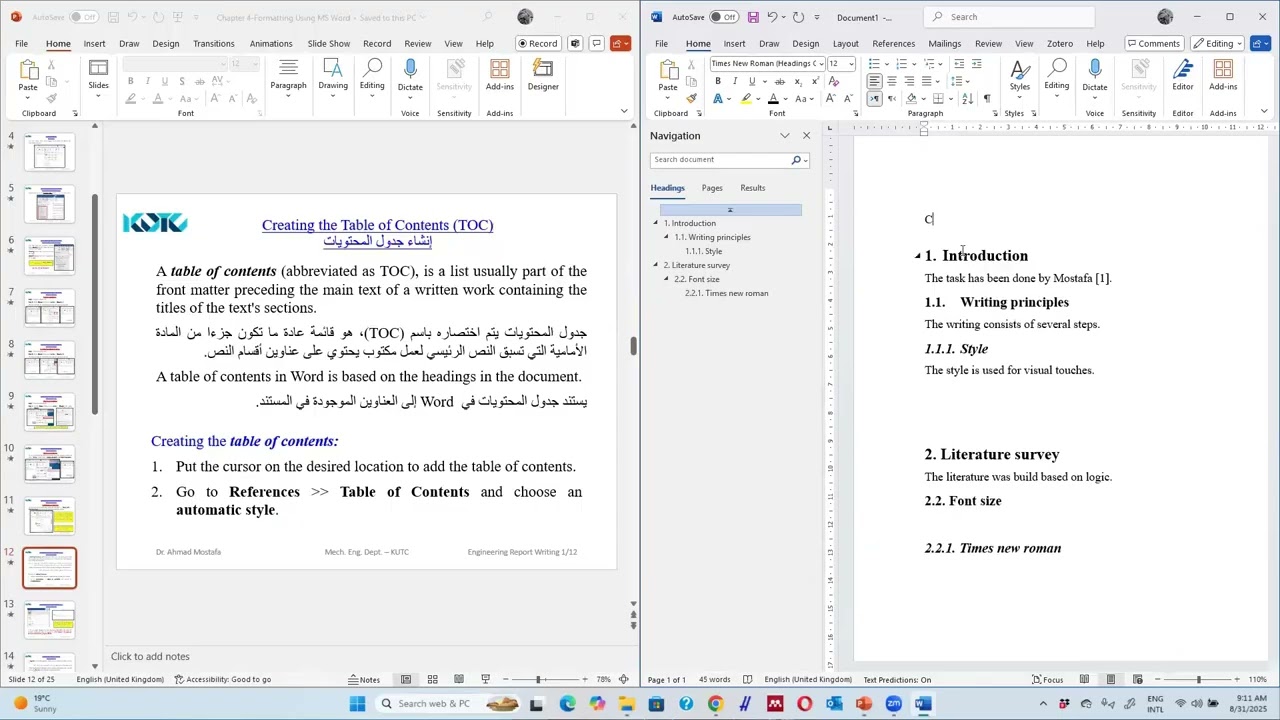
Task: Open Mailings tab in Word
Action: (944, 44)
